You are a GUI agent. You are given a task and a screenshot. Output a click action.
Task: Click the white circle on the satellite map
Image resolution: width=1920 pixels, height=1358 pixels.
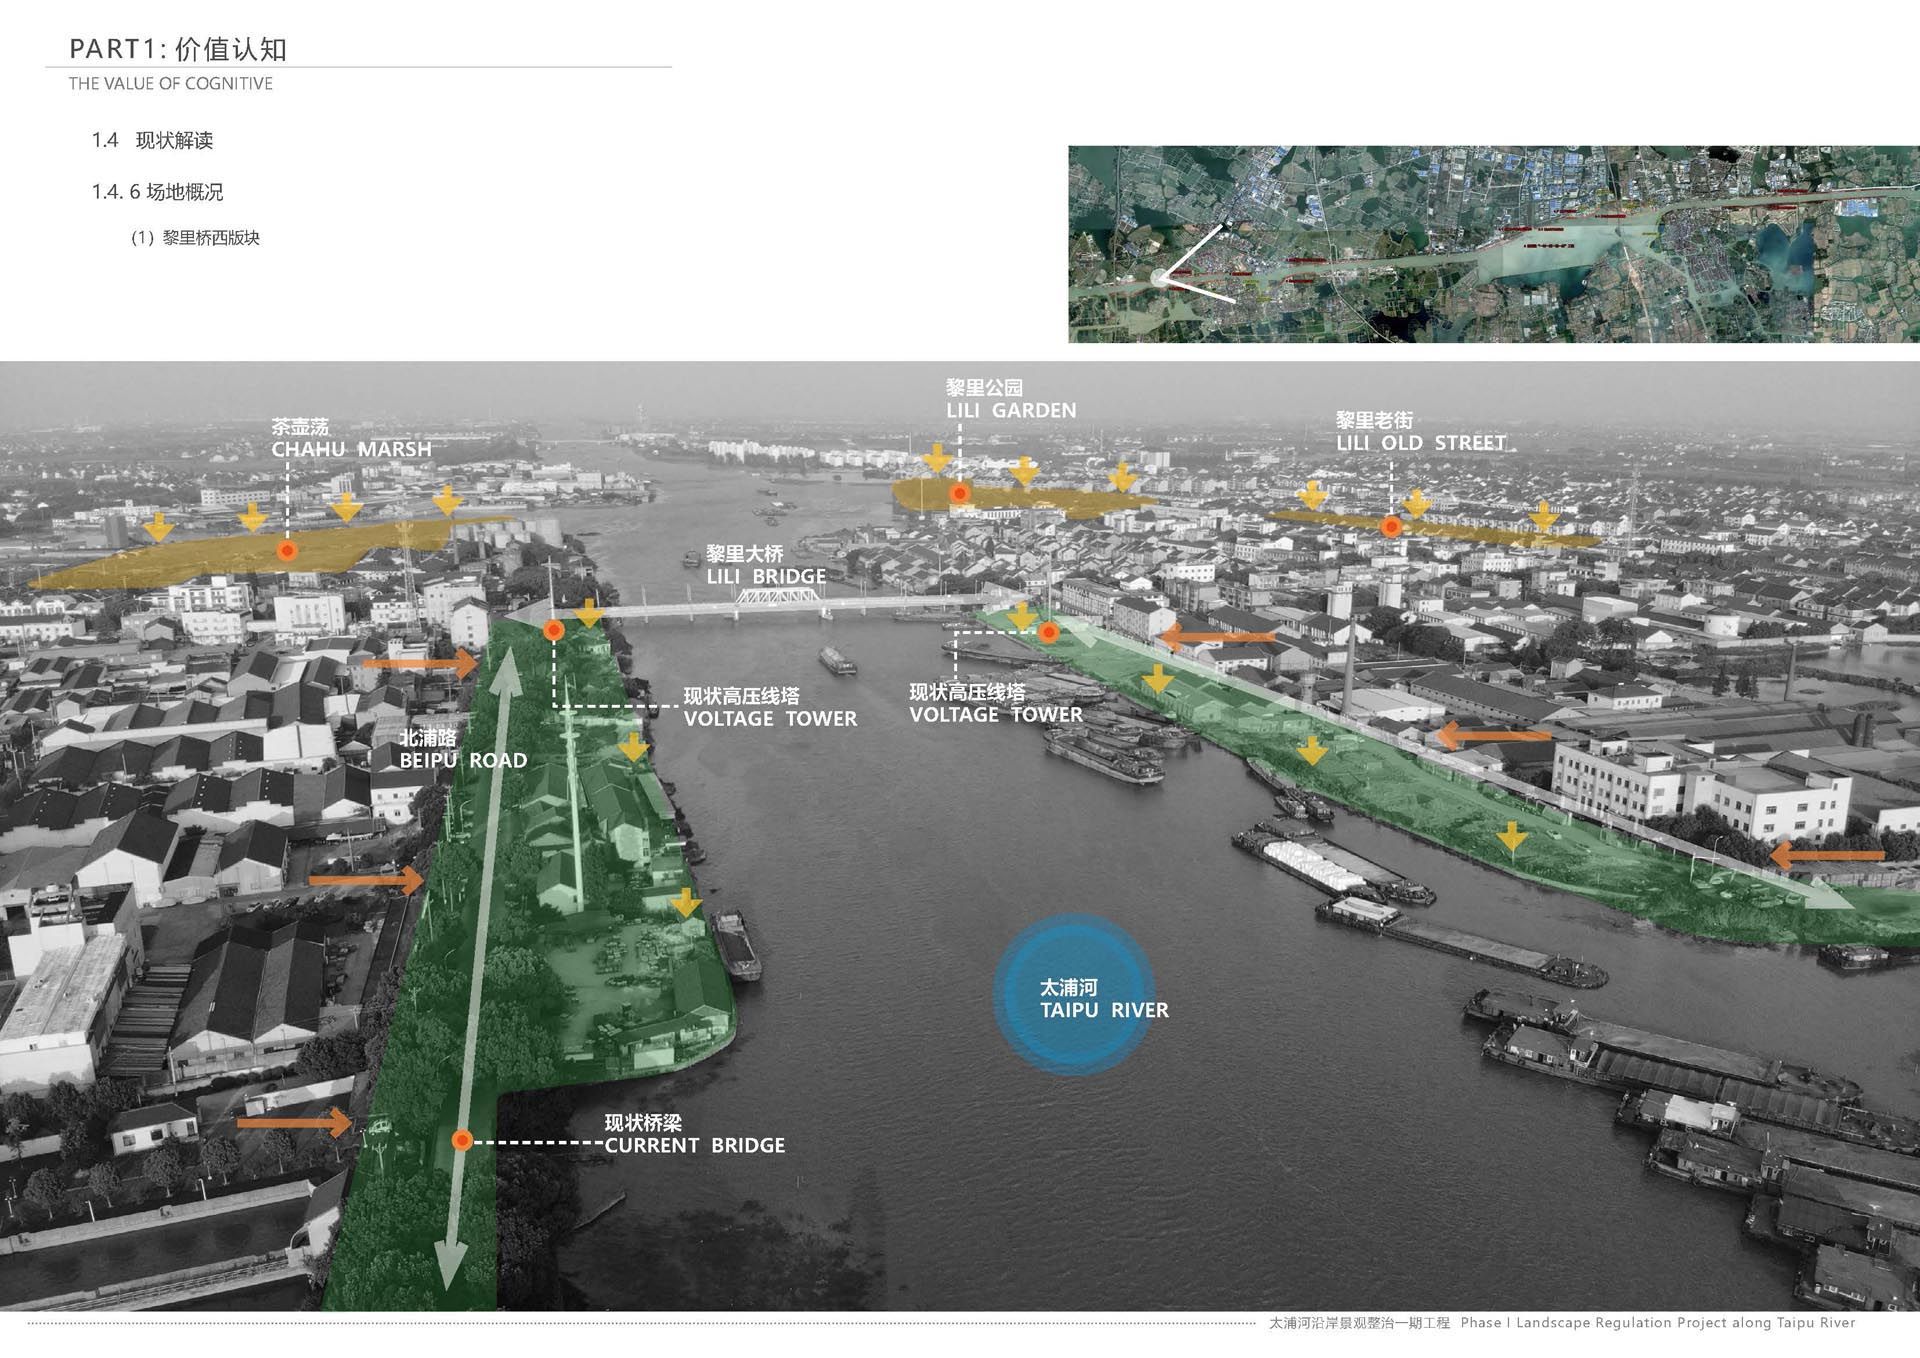tap(1160, 278)
